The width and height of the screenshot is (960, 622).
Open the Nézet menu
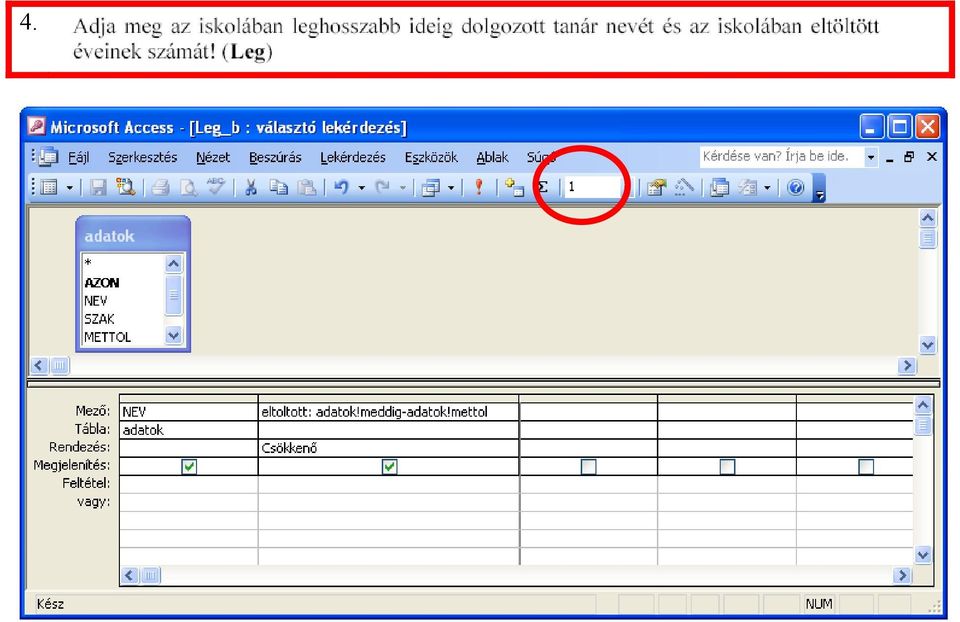point(213,157)
